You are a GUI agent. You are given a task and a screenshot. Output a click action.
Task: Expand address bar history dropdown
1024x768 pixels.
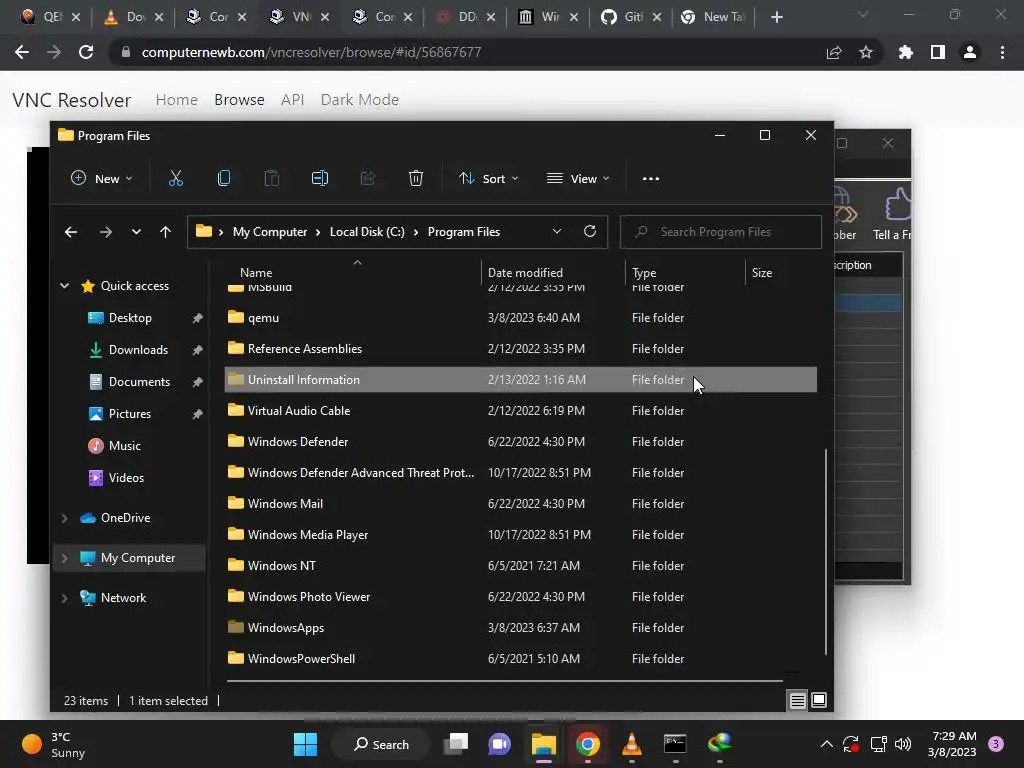pyautogui.click(x=557, y=231)
